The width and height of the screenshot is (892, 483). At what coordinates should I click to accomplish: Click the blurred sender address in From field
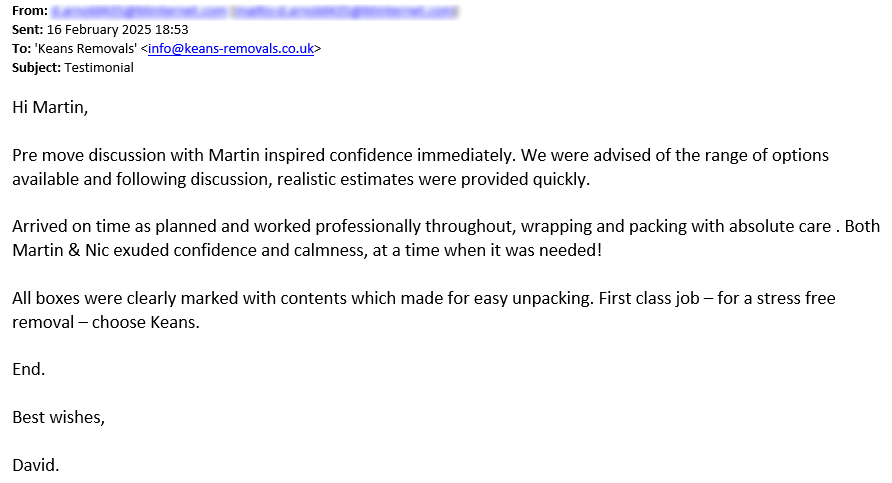(138, 11)
